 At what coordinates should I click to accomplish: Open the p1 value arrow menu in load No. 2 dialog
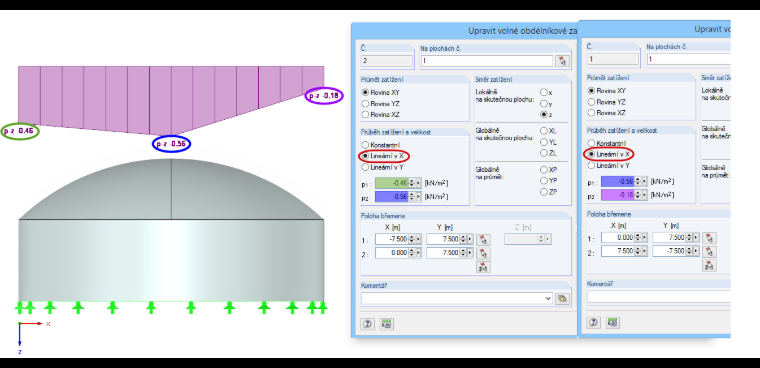pos(419,183)
